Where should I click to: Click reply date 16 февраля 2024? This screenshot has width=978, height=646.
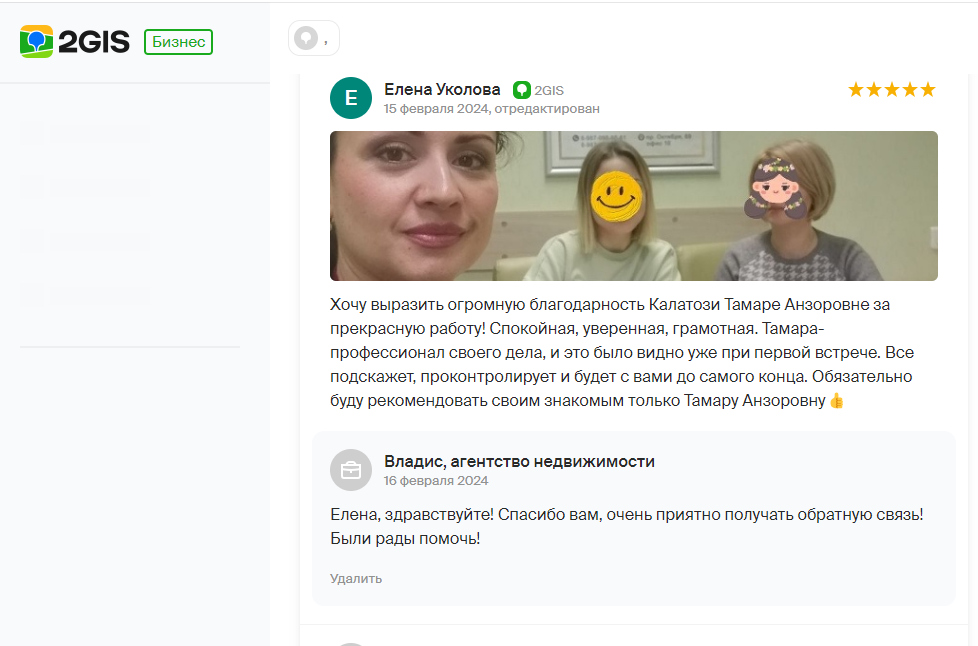click(x=436, y=481)
